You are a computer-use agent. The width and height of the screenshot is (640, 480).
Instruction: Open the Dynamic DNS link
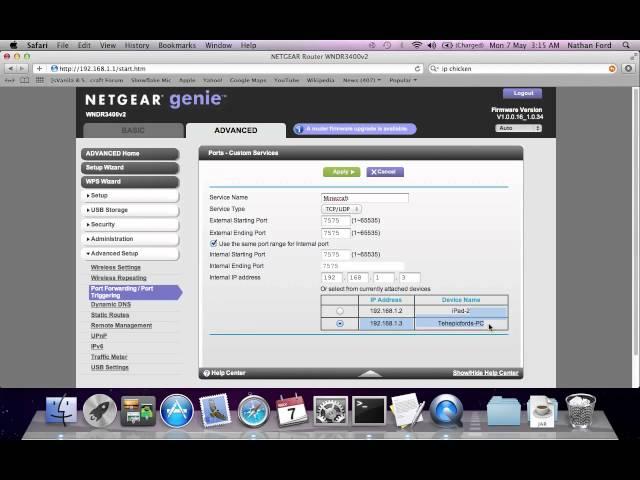(x=111, y=304)
